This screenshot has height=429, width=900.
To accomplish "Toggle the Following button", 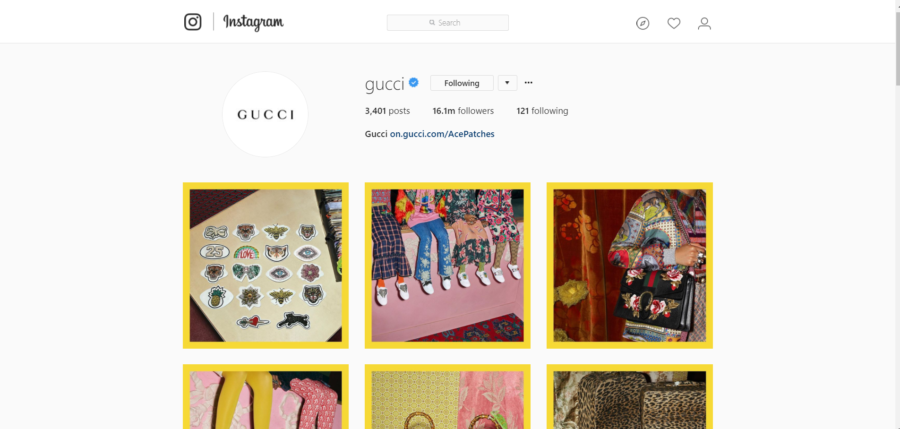I will (x=461, y=83).
